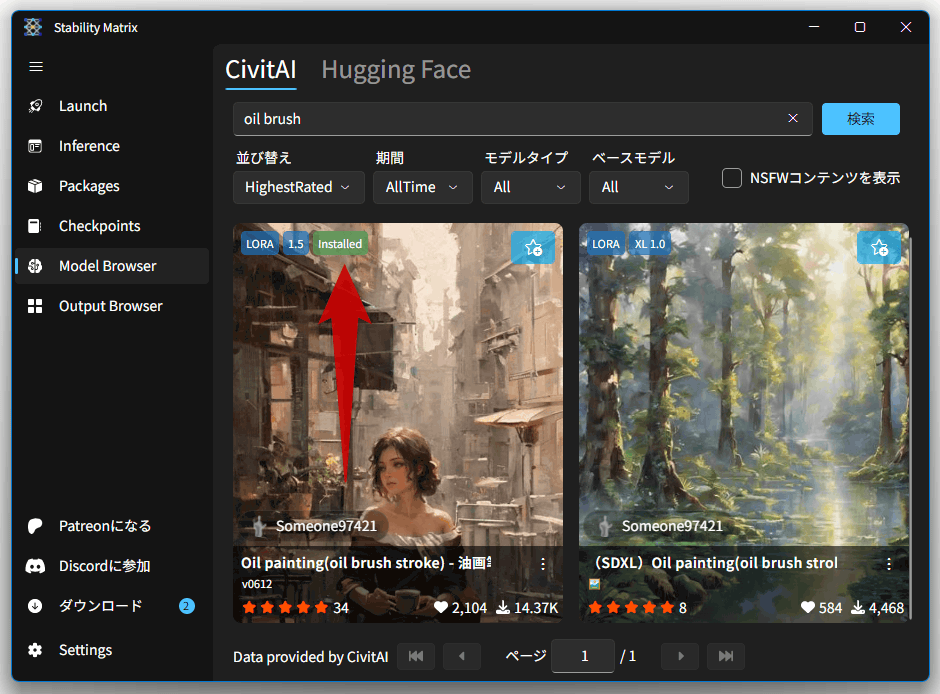Open more options on Oil painting 1.5 card

[x=543, y=564]
